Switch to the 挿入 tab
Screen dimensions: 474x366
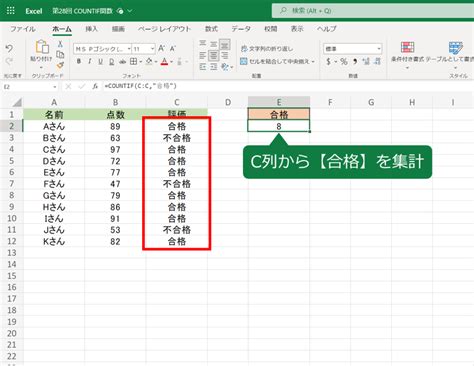[91, 29]
